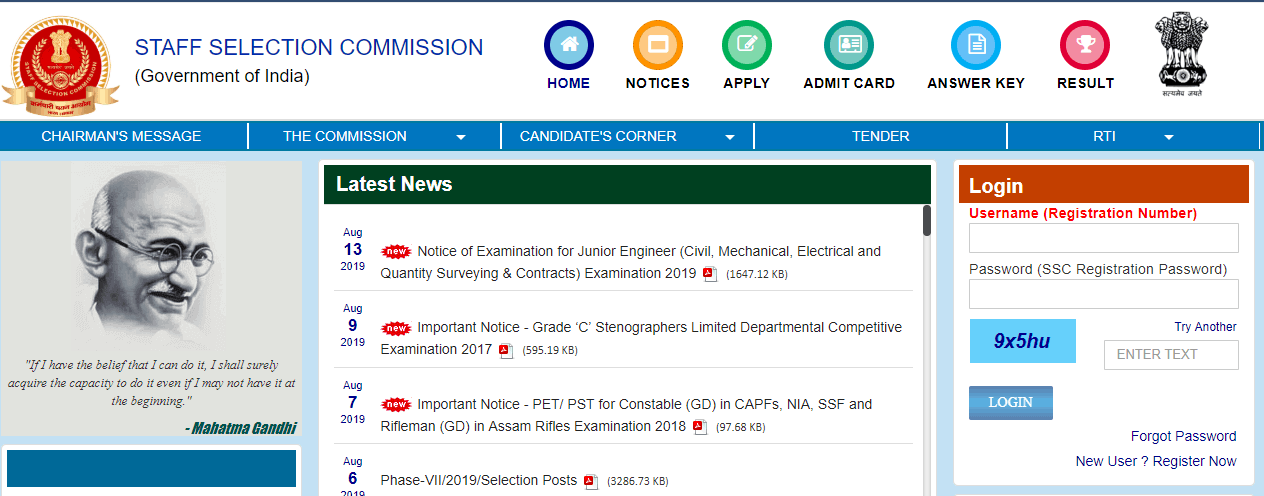
Task: Select the Tender menu item
Action: point(880,136)
